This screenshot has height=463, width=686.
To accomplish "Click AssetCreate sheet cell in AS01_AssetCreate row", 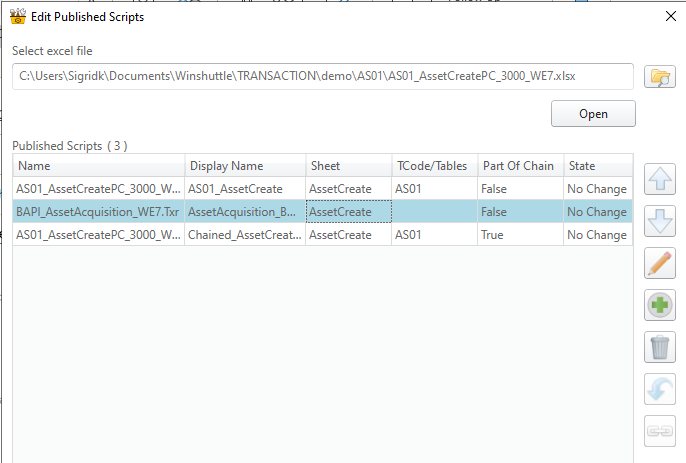I will (x=349, y=189).
